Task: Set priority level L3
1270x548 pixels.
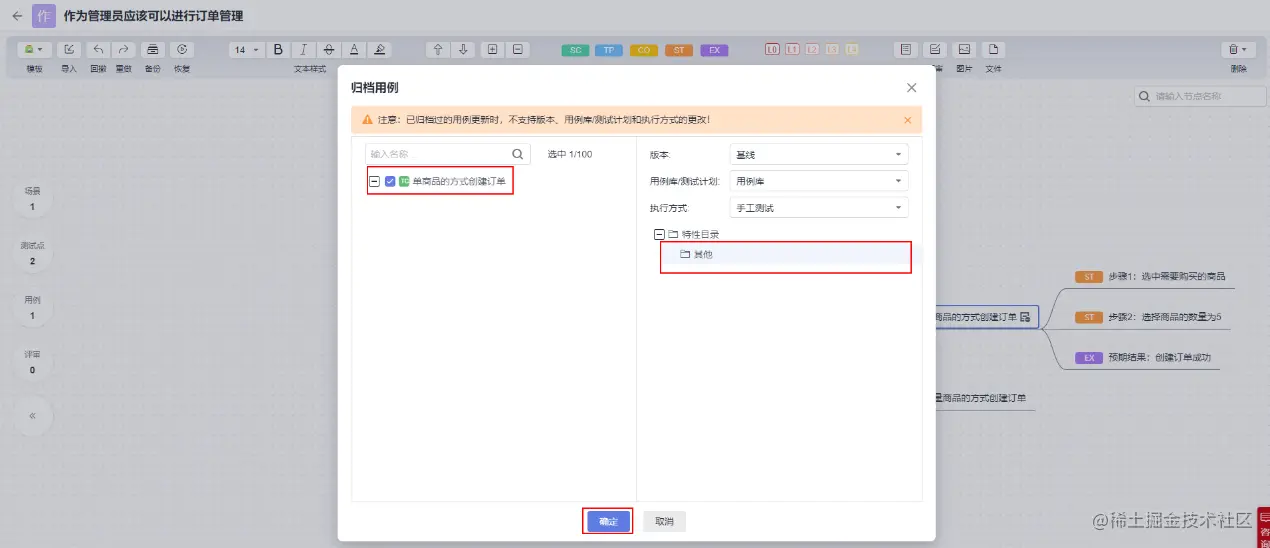Action: [x=832, y=49]
